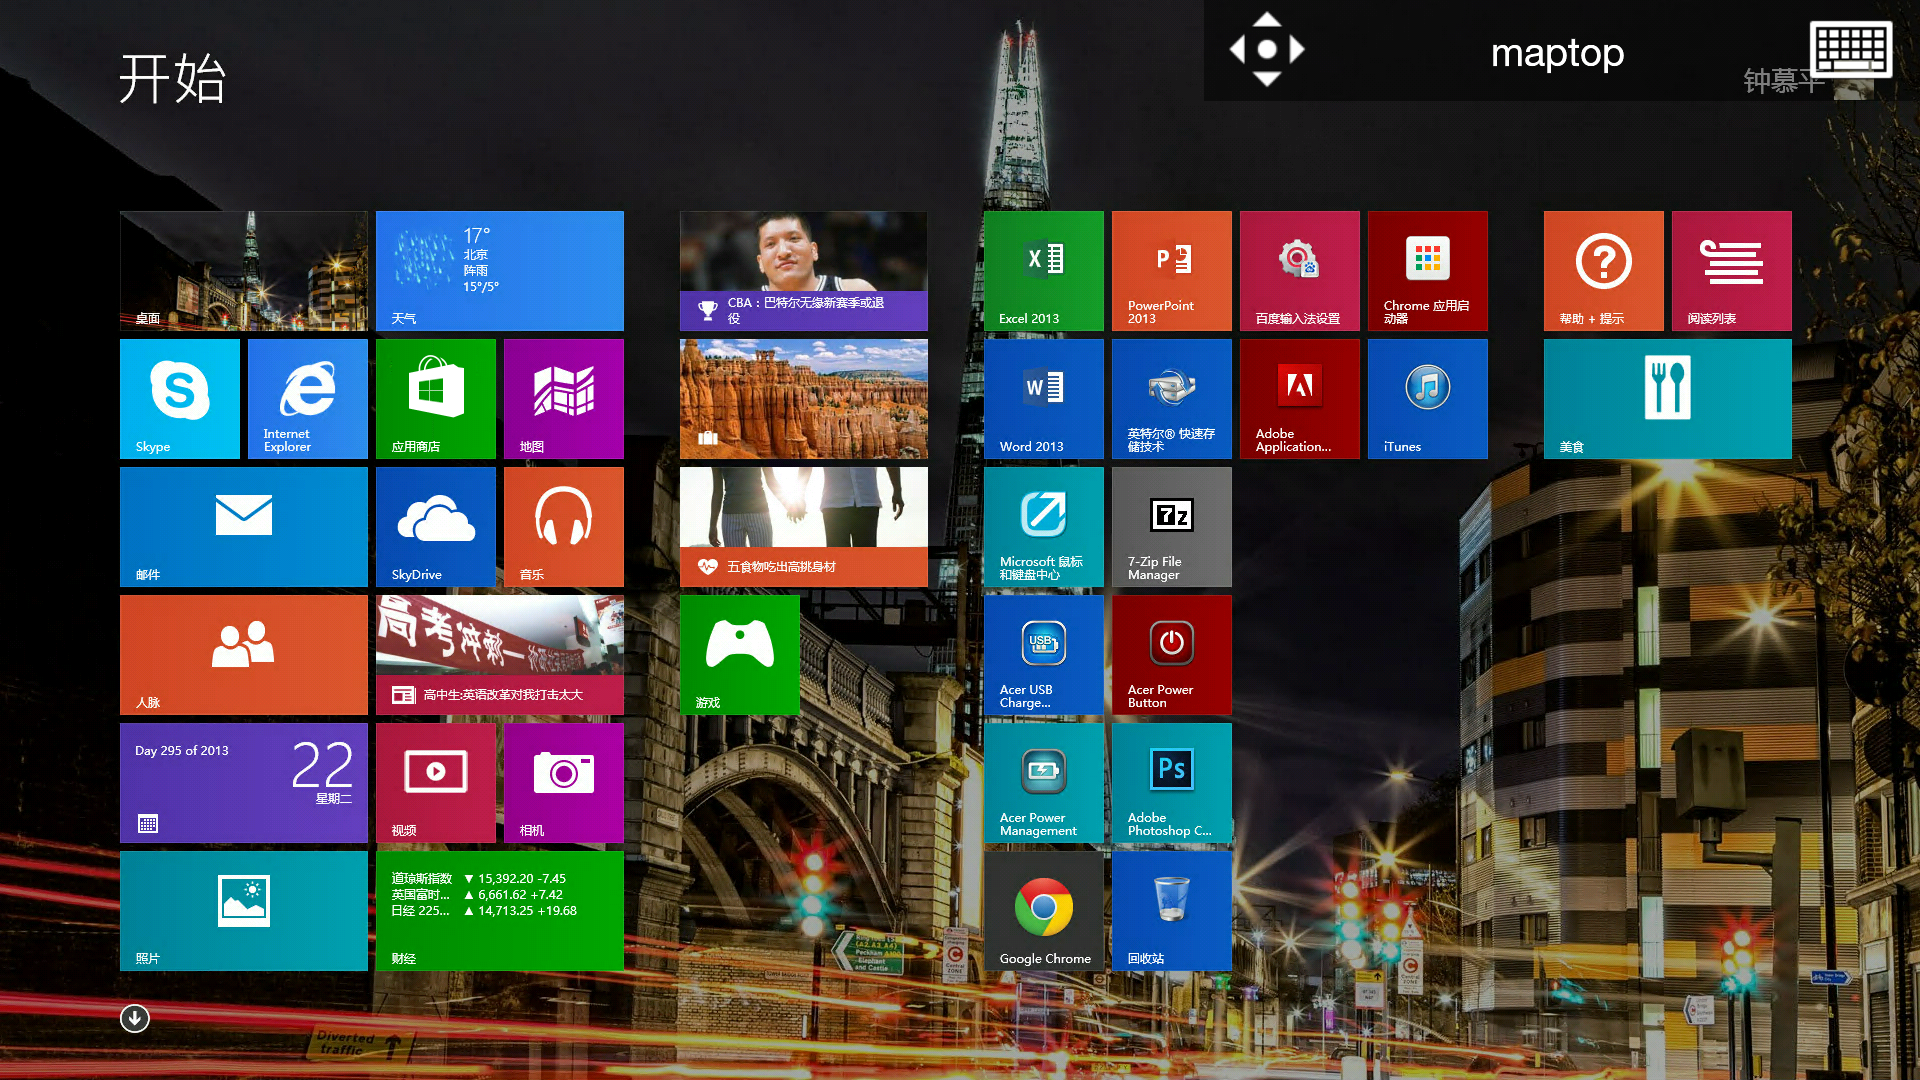Open the Skype tile
The height and width of the screenshot is (1080, 1920).
pos(180,399)
